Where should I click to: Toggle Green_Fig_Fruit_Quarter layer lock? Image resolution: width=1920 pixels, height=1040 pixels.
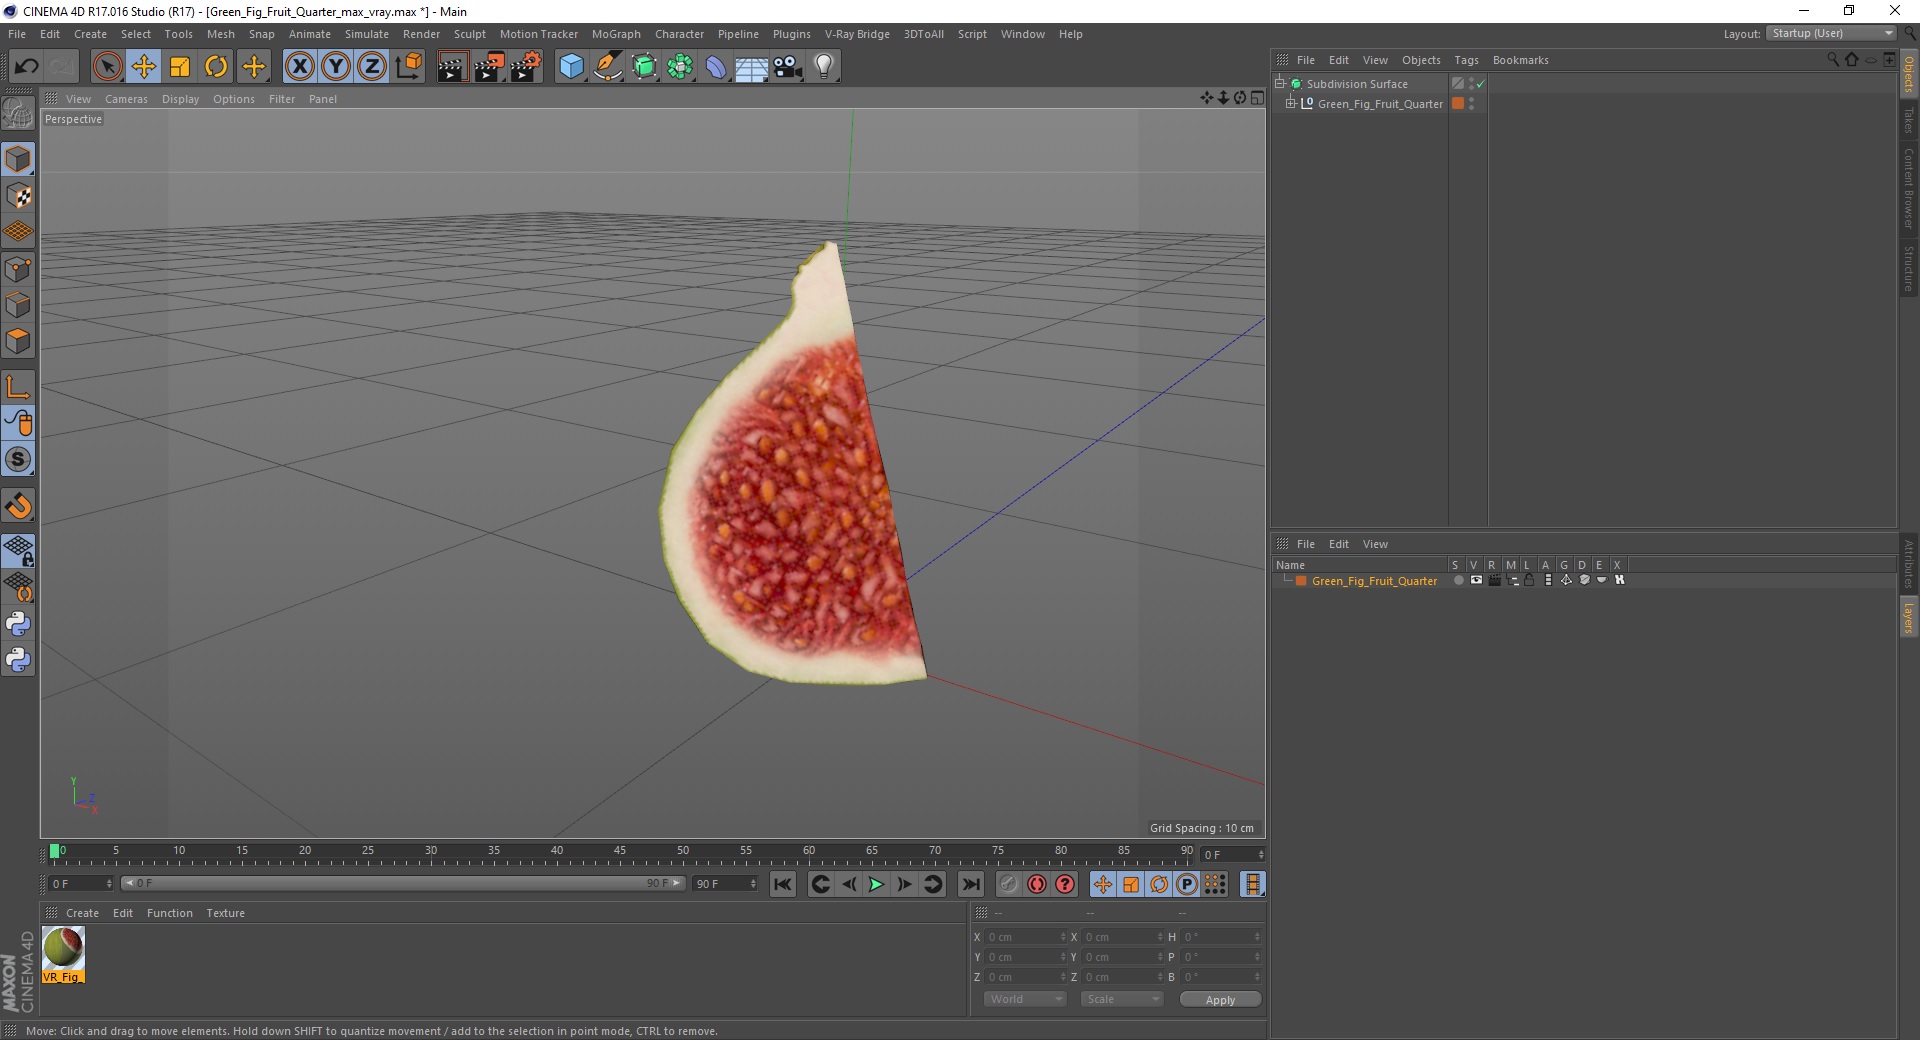[x=1529, y=580]
